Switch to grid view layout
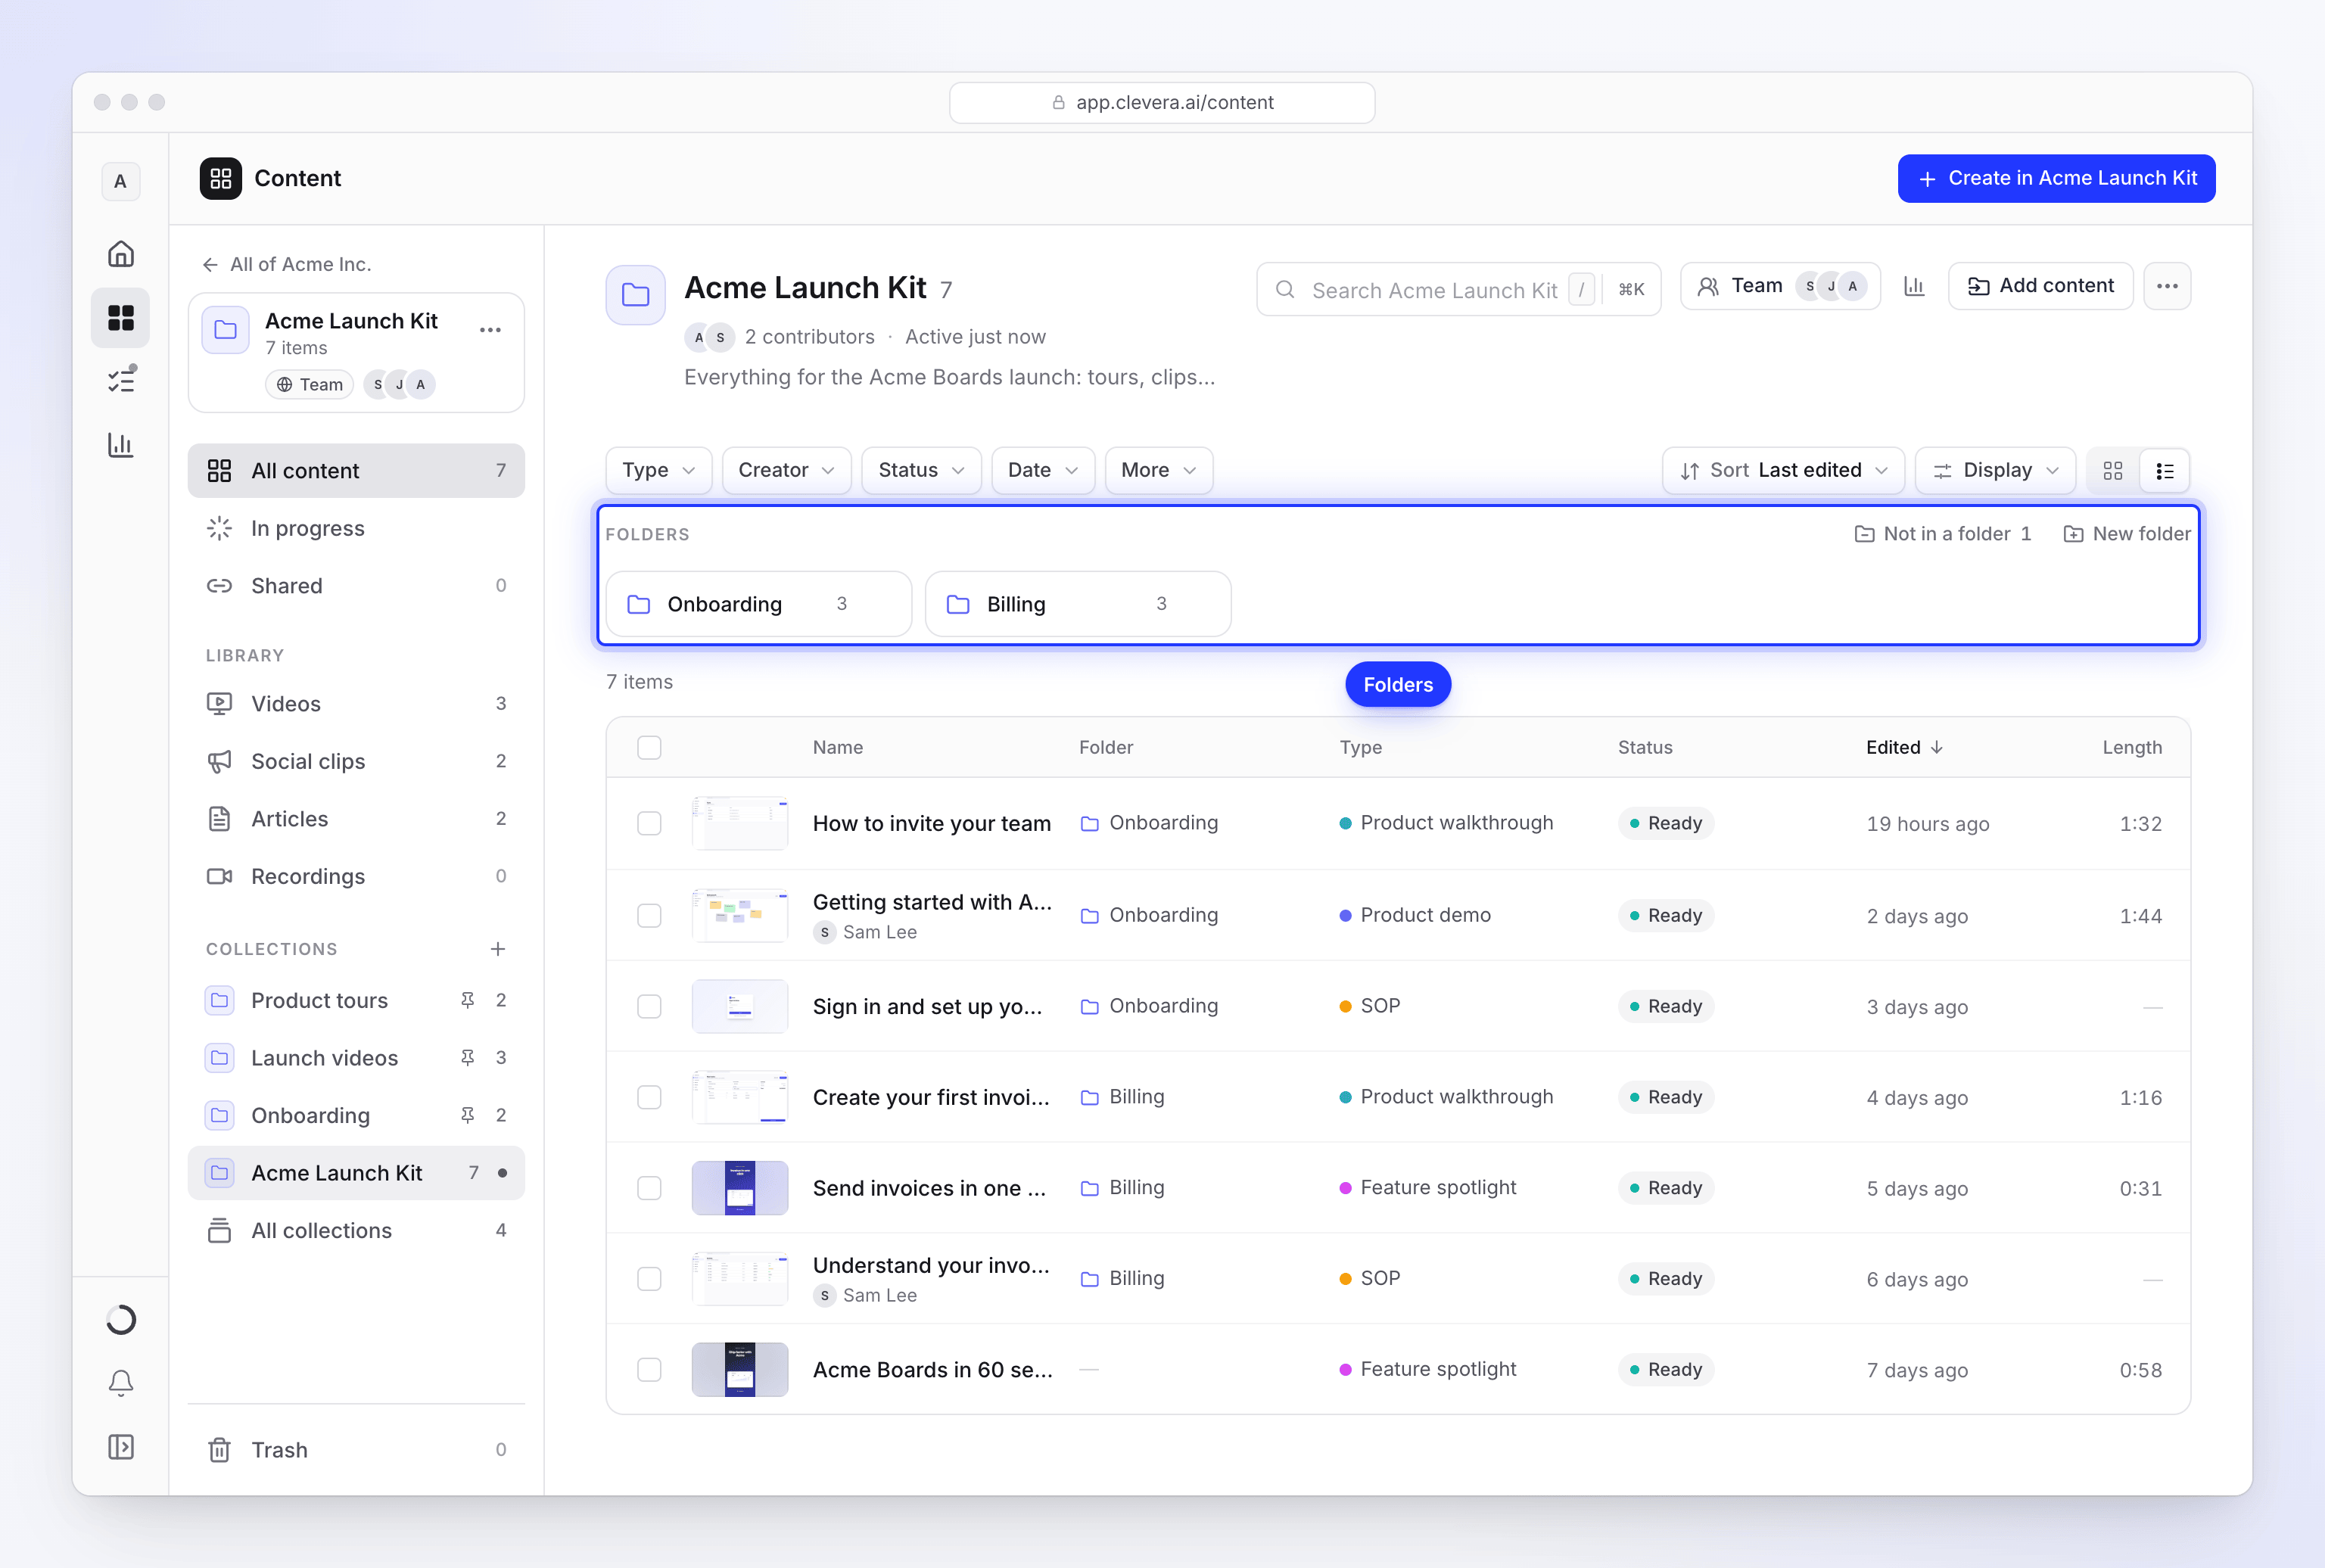 (x=2113, y=471)
